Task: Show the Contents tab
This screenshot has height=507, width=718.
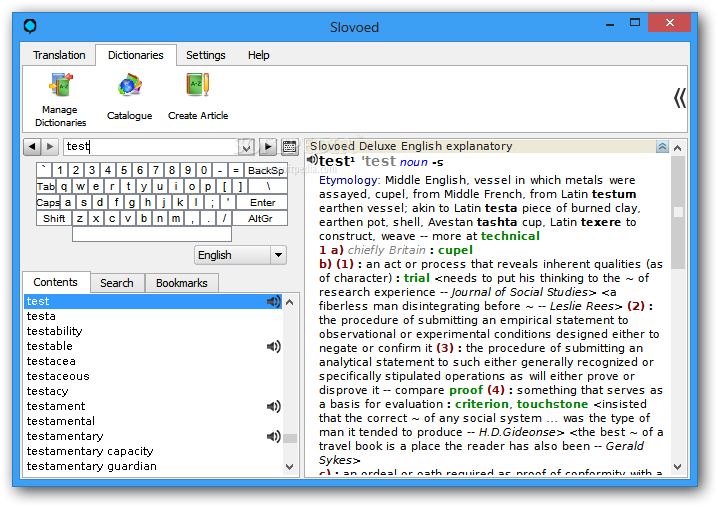Action: 55,282
